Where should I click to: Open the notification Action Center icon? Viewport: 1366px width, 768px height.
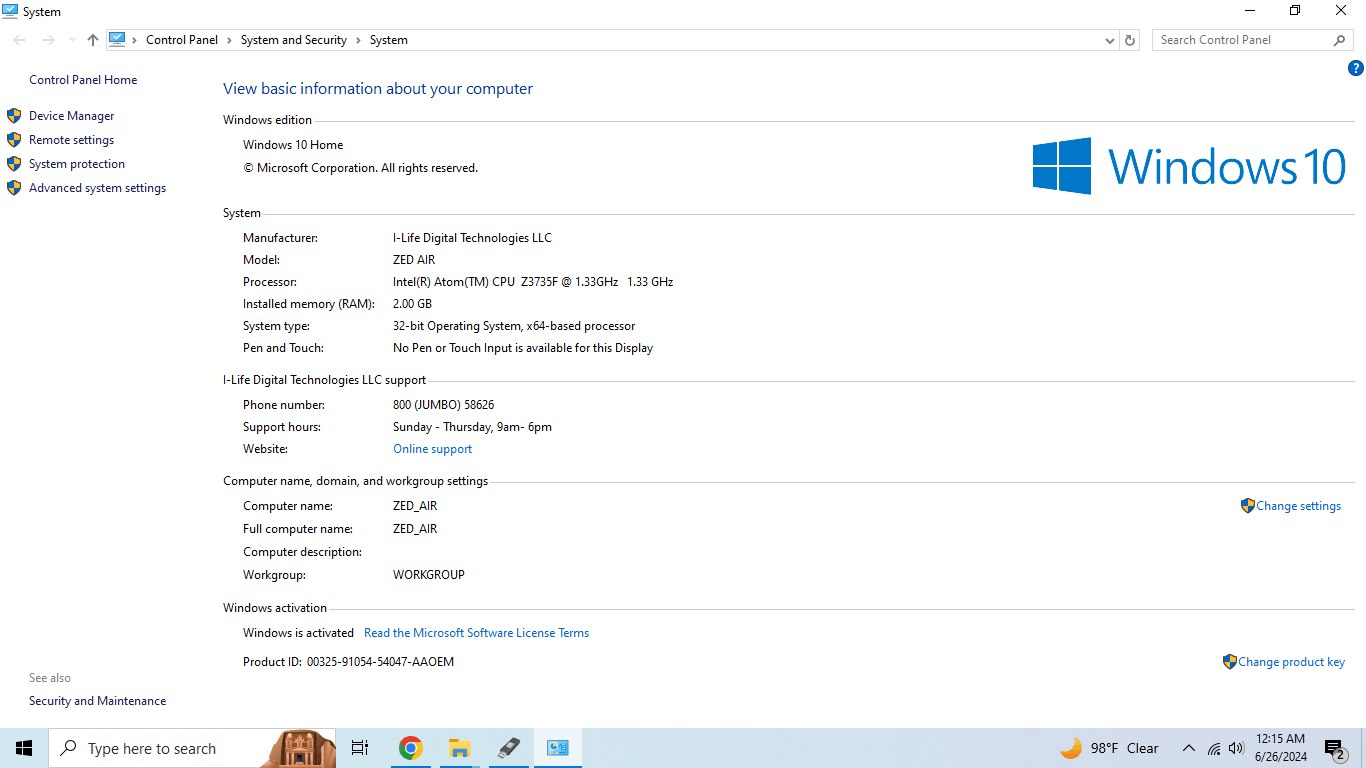tap(1334, 748)
